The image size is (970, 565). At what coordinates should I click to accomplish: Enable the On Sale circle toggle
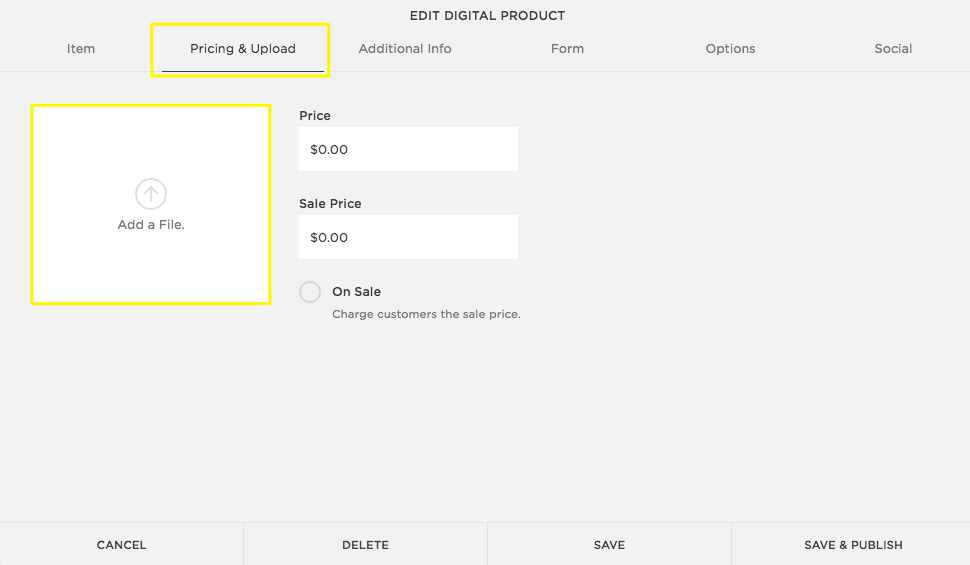310,292
